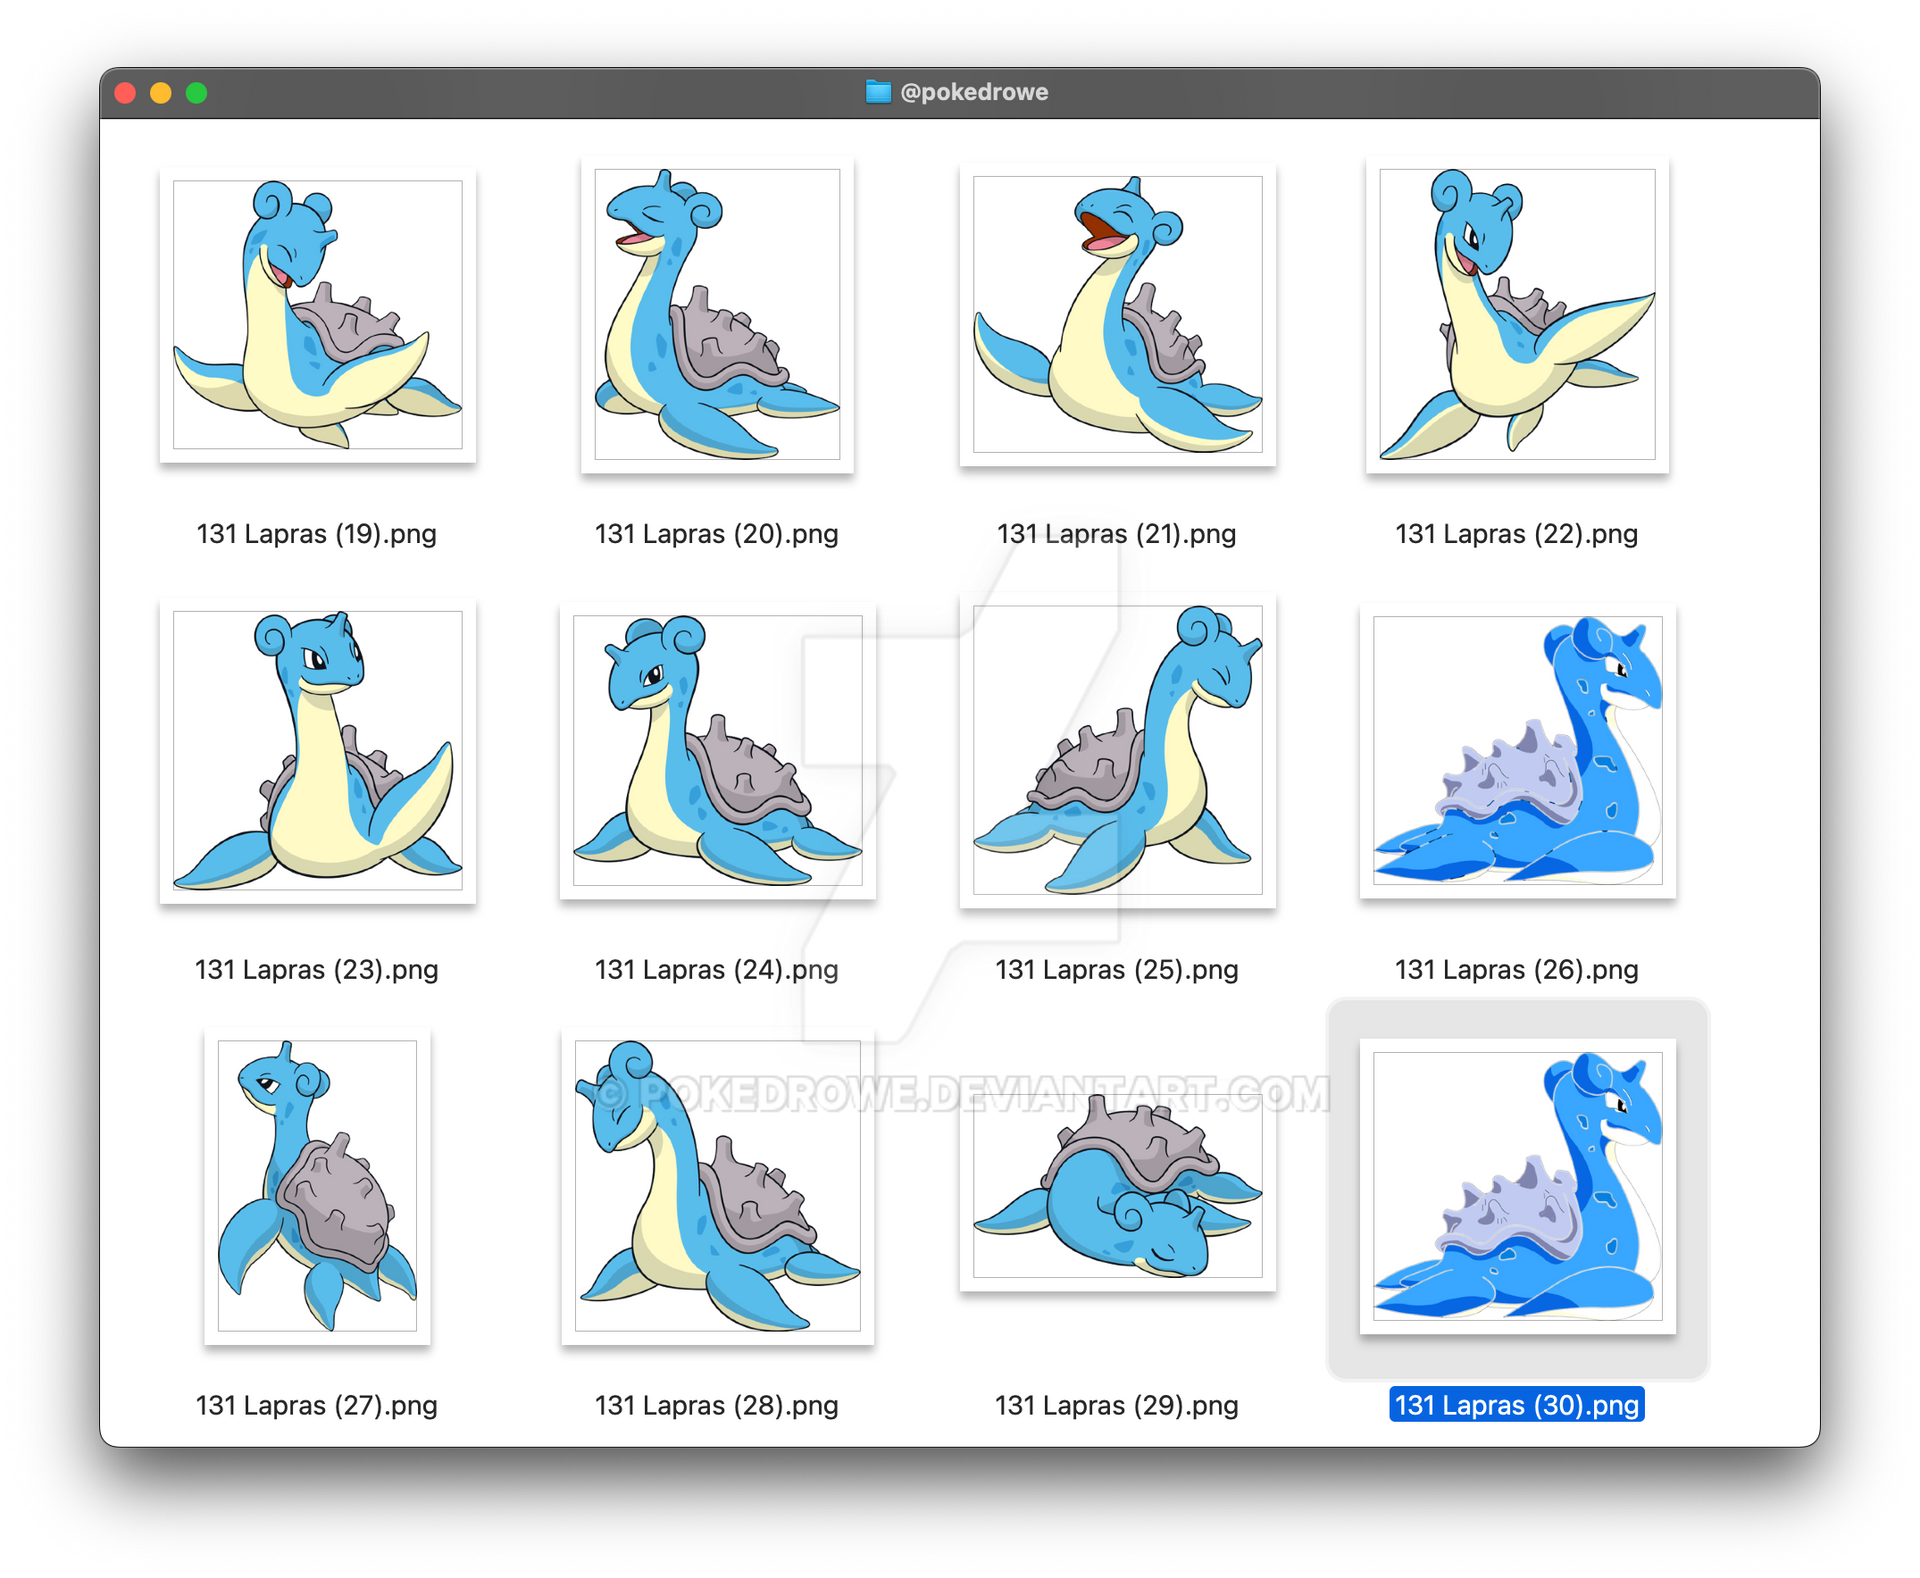
Task: Select the sleeping 131 Lapras (29).png thumbnail
Action: pos(1117,1186)
